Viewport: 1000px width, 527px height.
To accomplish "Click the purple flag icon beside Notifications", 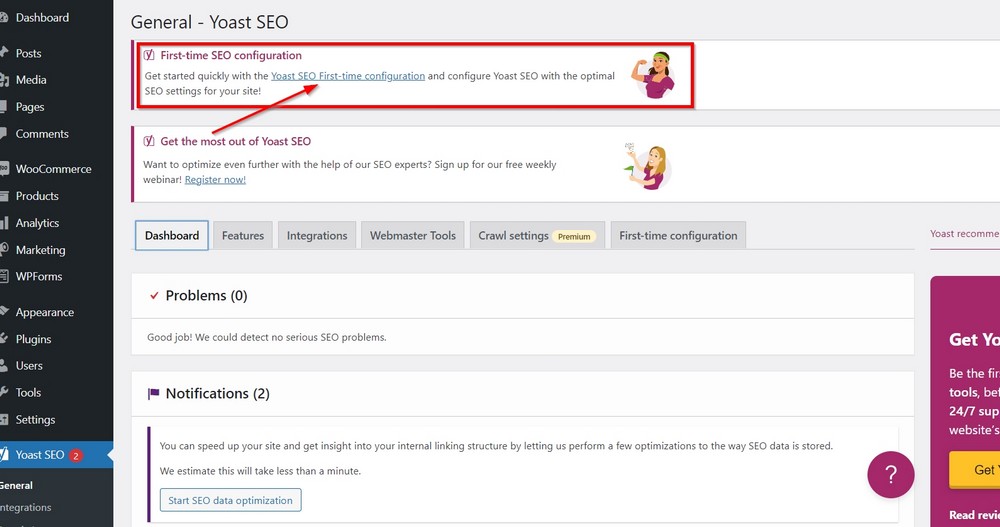I will [153, 394].
